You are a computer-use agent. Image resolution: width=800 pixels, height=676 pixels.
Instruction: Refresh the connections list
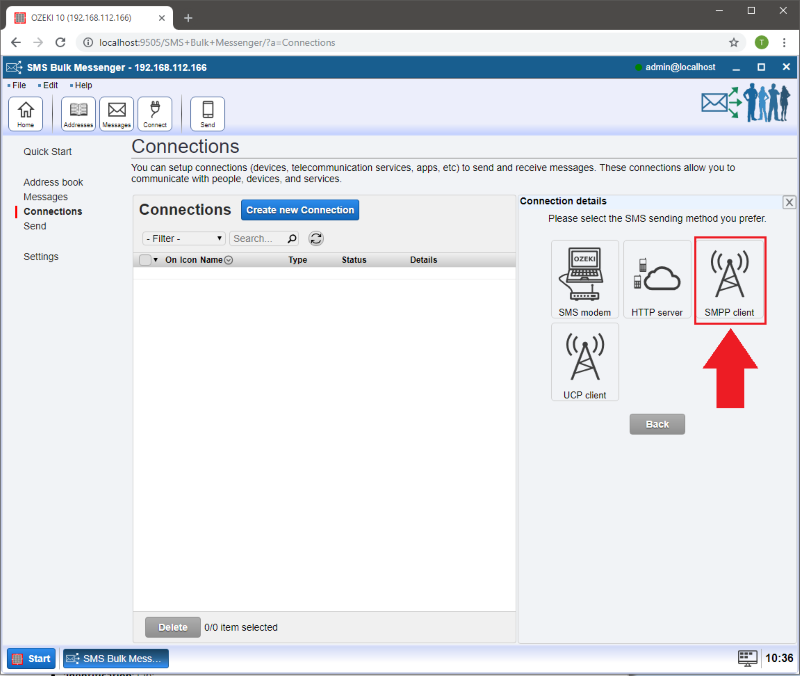click(x=316, y=239)
